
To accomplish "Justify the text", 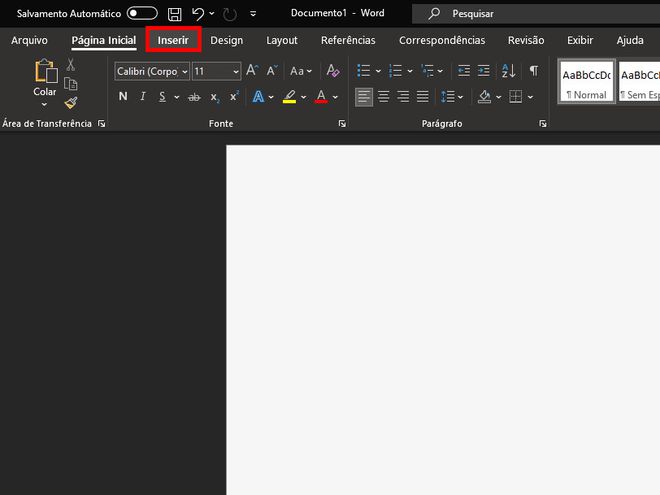I will 423,97.
